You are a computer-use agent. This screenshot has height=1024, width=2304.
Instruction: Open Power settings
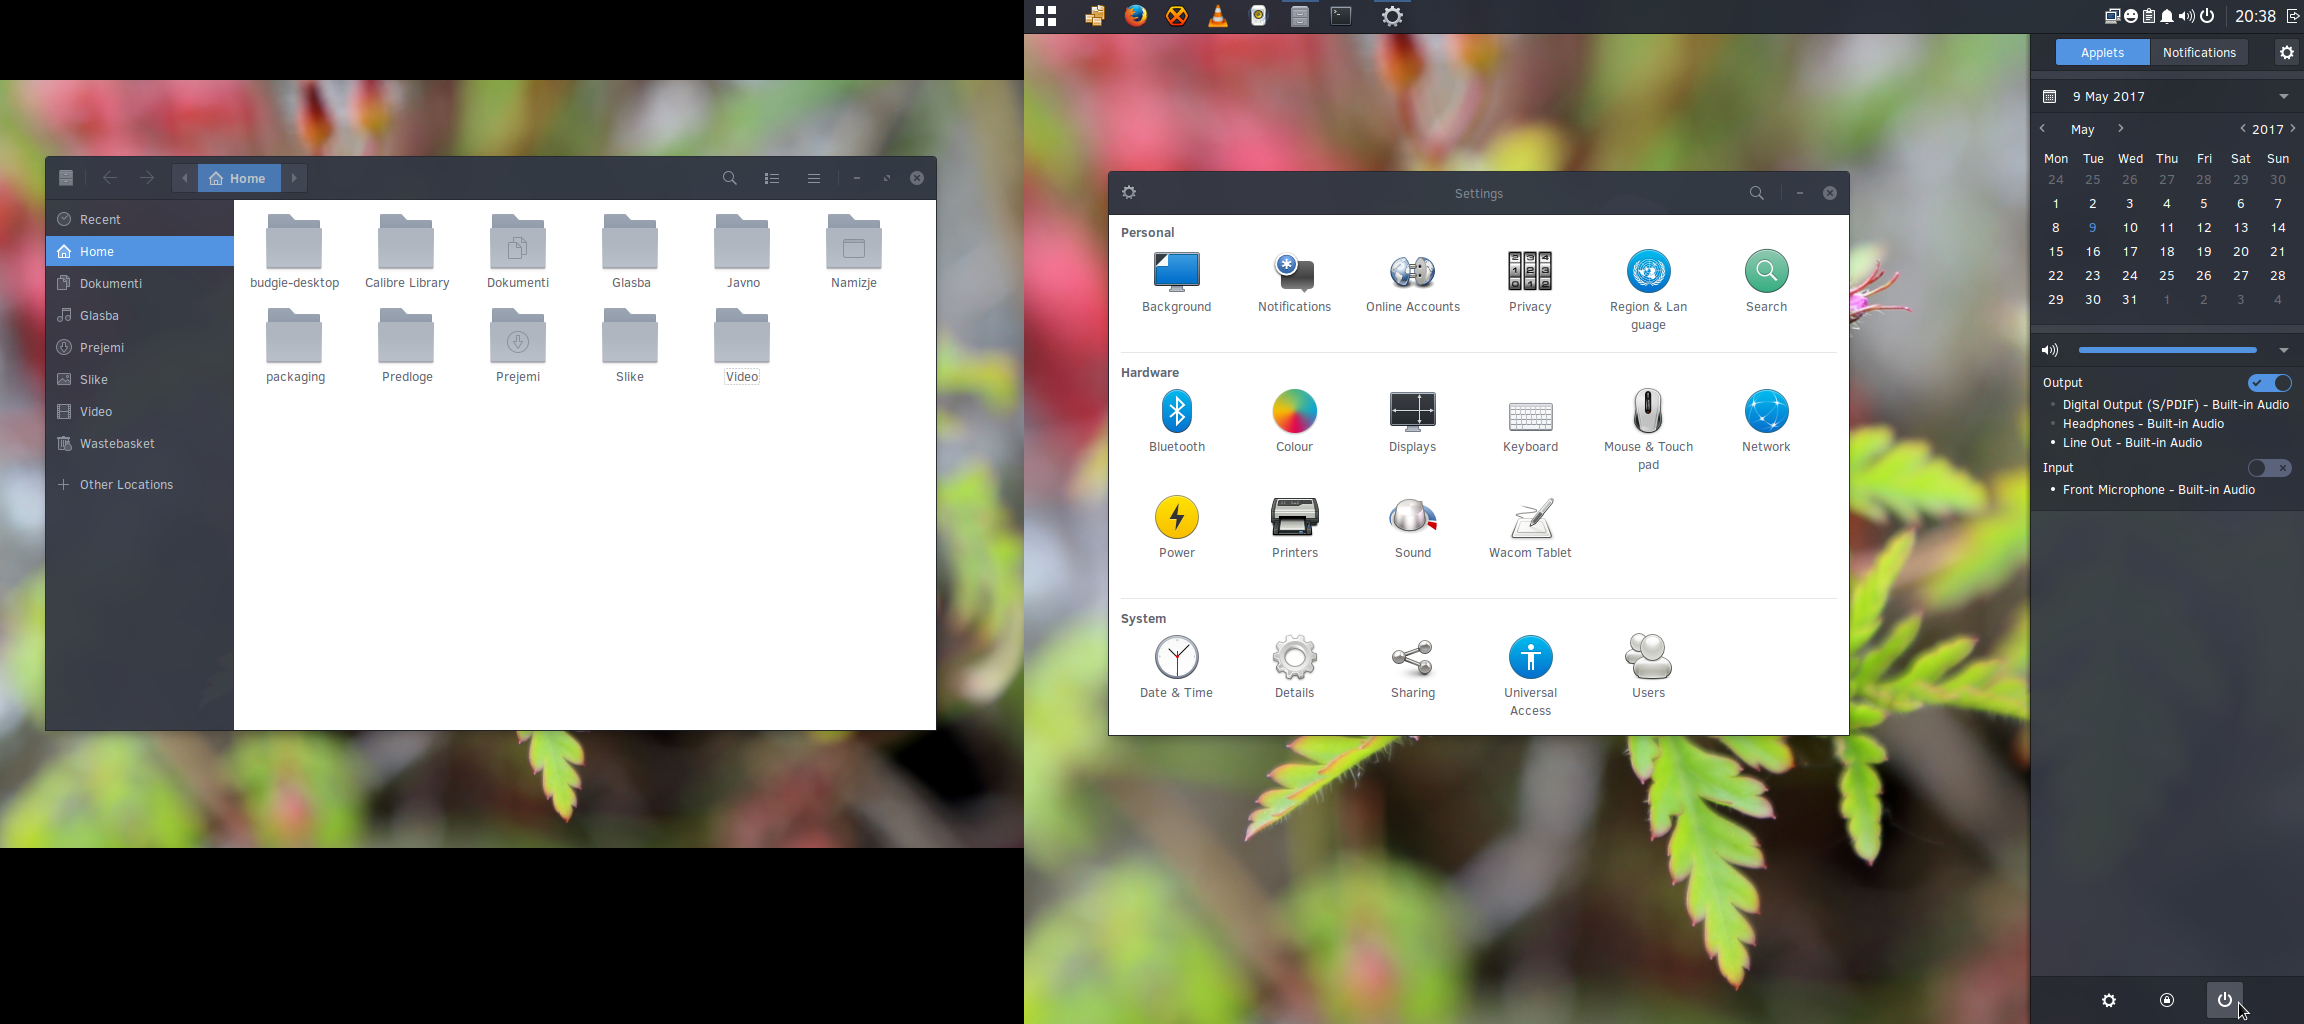click(x=1176, y=528)
